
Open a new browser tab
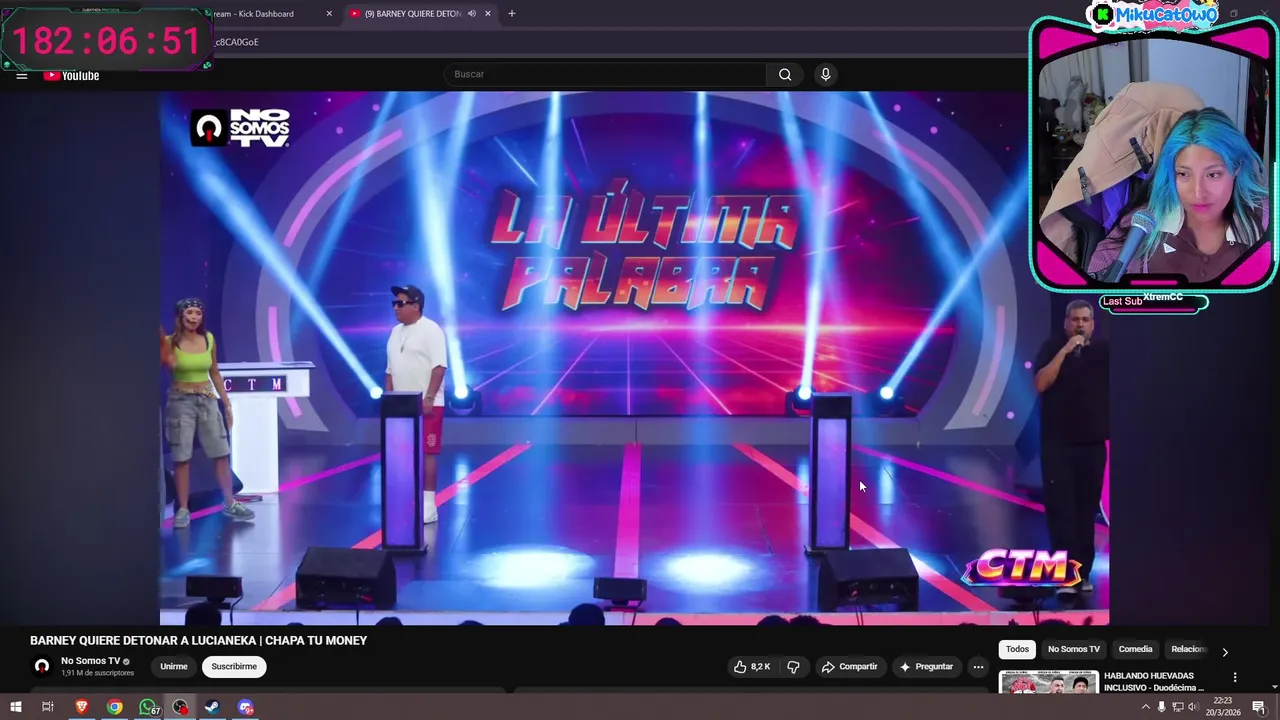511,14
